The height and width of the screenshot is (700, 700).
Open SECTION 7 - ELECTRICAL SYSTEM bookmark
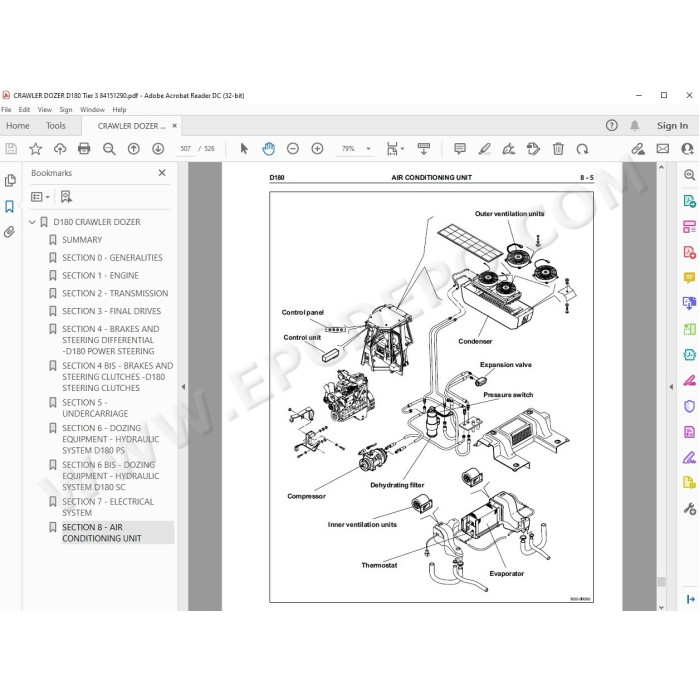point(108,507)
